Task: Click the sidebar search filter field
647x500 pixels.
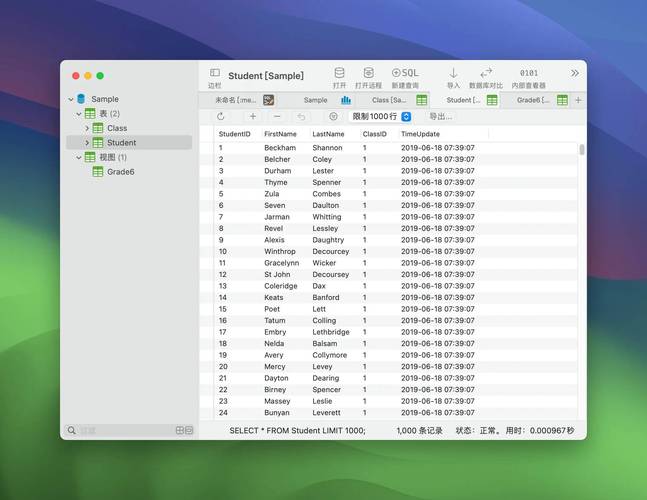Action: 120,430
